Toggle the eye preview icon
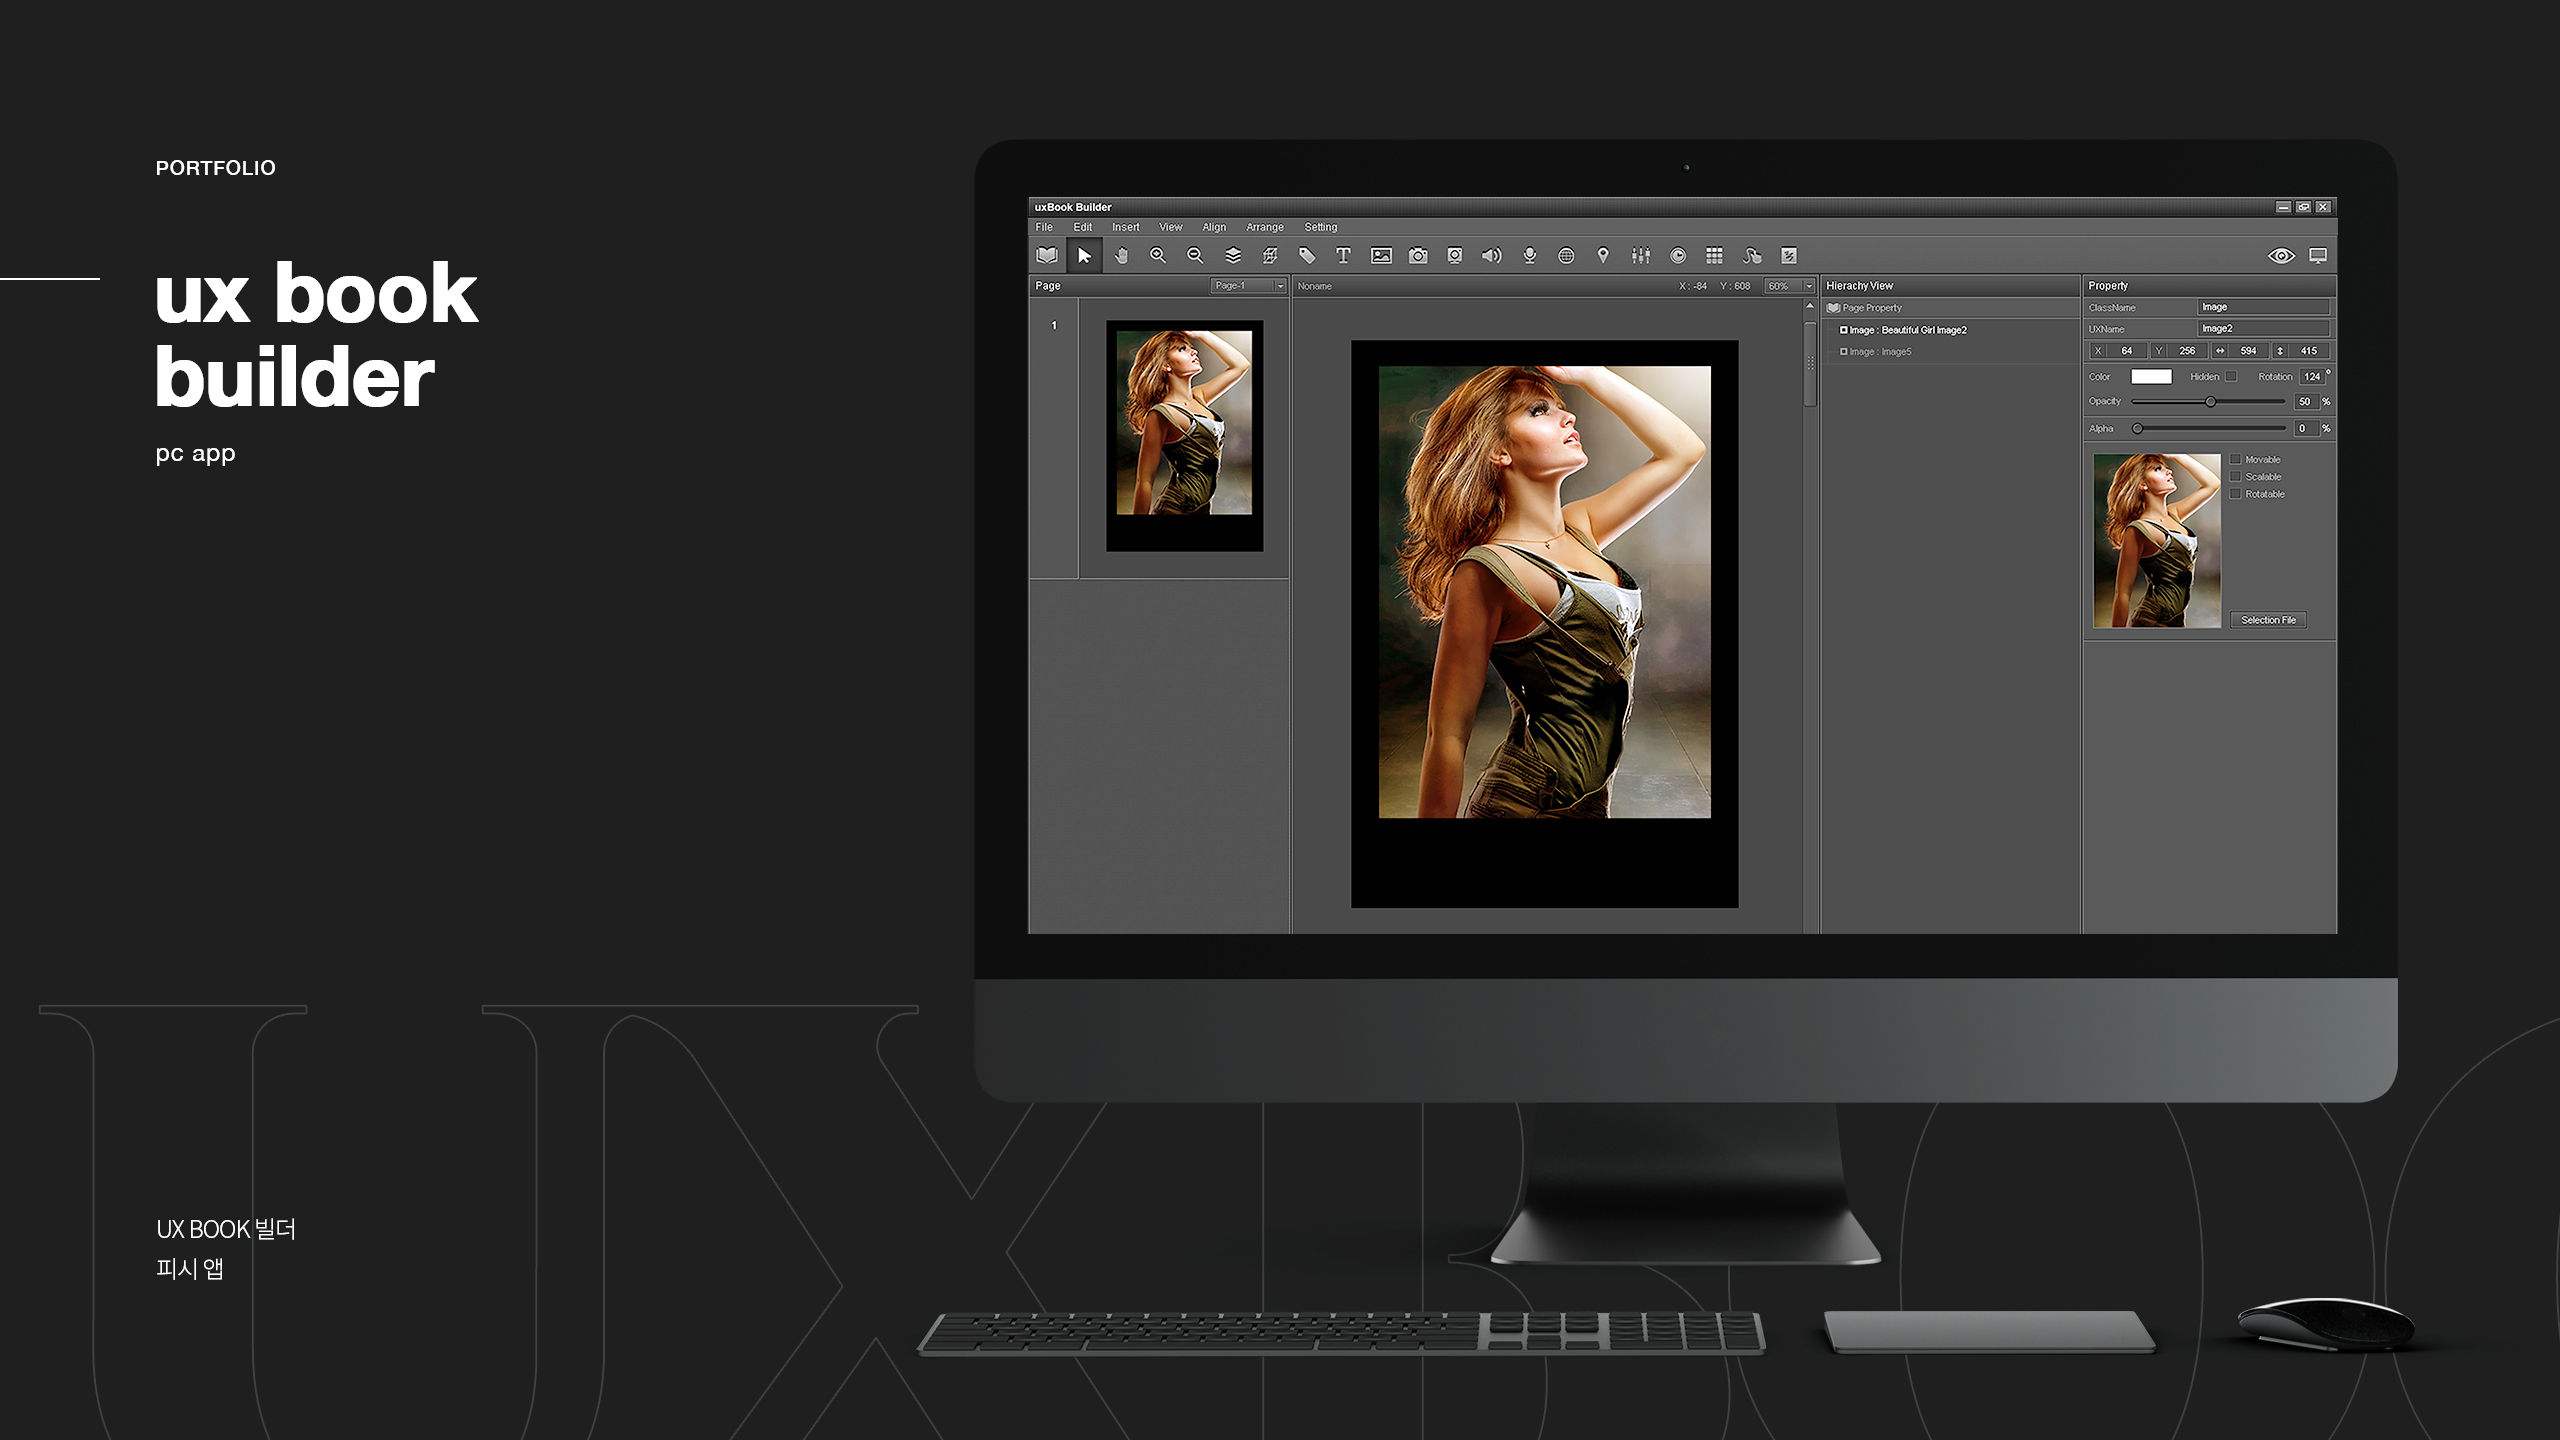 pyautogui.click(x=2281, y=256)
